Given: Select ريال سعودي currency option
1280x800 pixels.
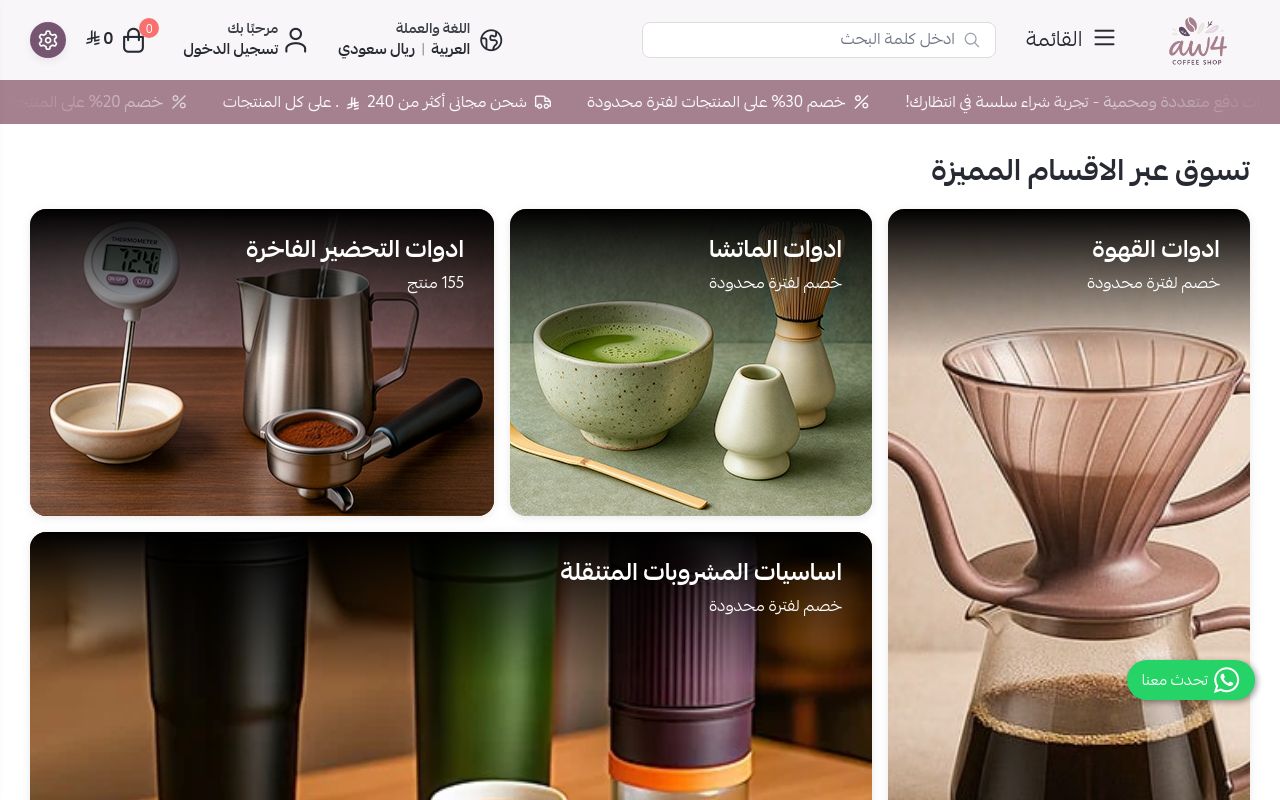Looking at the screenshot, I should pyautogui.click(x=376, y=49).
